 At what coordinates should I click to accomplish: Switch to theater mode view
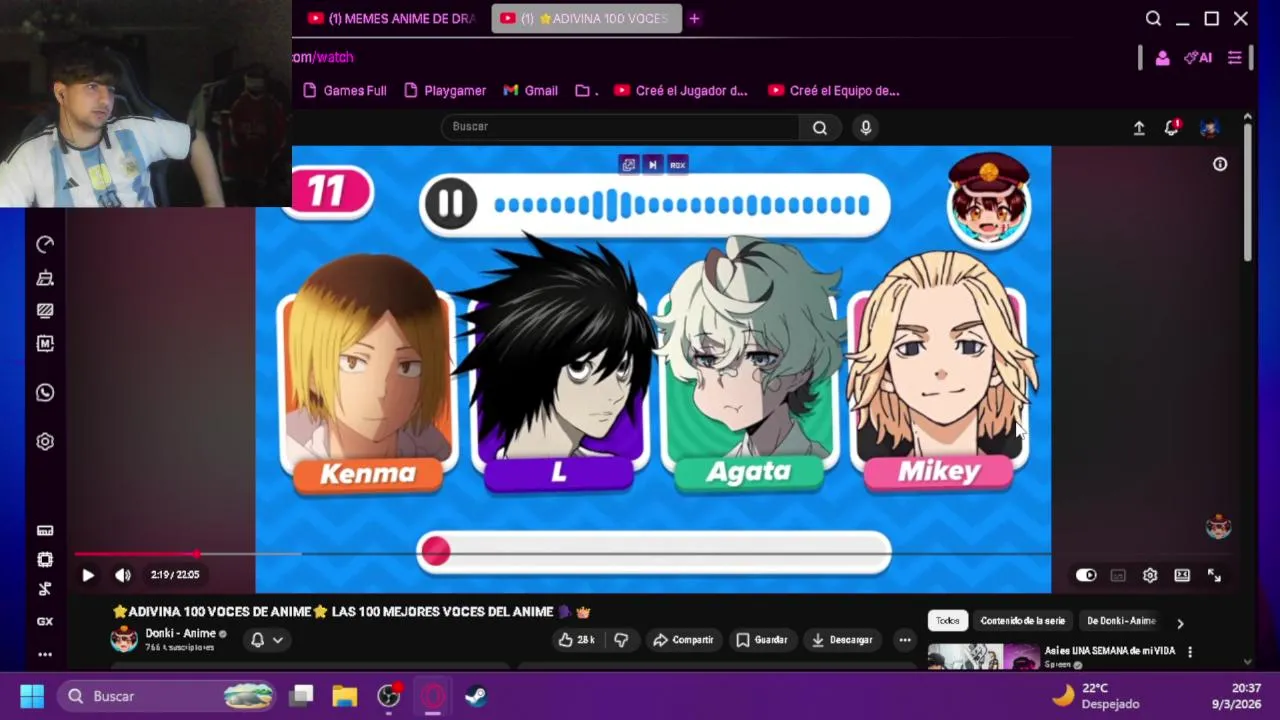pyautogui.click(x=1182, y=575)
